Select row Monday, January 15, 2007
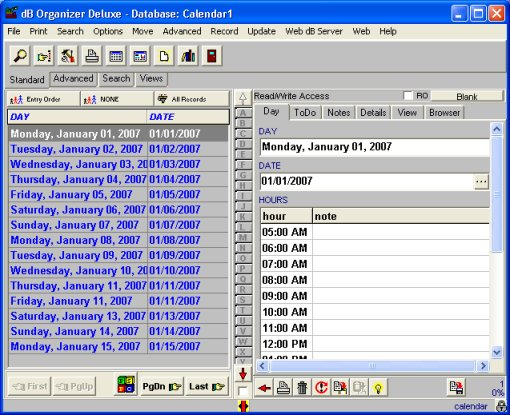This screenshot has width=510, height=415. point(119,346)
